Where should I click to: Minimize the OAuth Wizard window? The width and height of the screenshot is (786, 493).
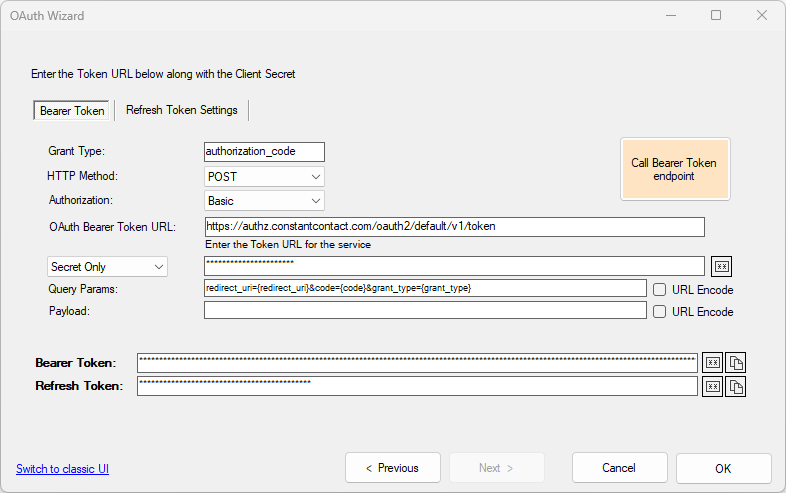coord(670,15)
